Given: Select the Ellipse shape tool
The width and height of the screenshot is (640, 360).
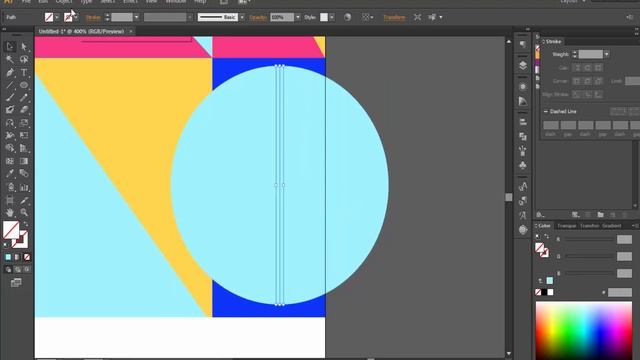Looking at the screenshot, I should (x=24, y=85).
